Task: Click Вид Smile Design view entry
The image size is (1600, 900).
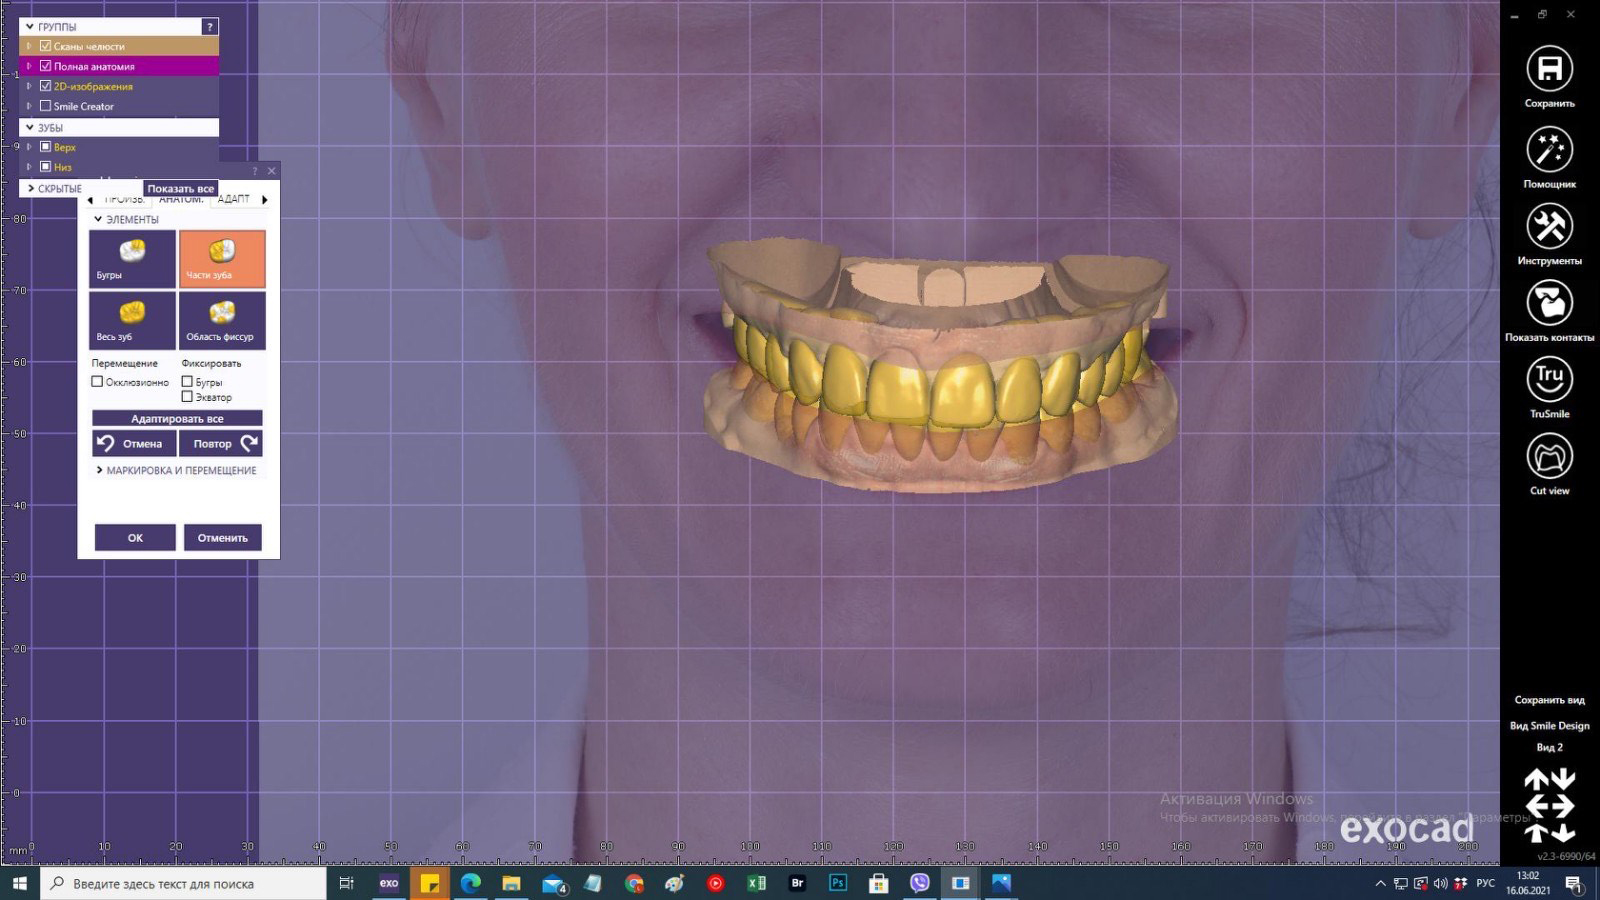Action: coord(1549,726)
